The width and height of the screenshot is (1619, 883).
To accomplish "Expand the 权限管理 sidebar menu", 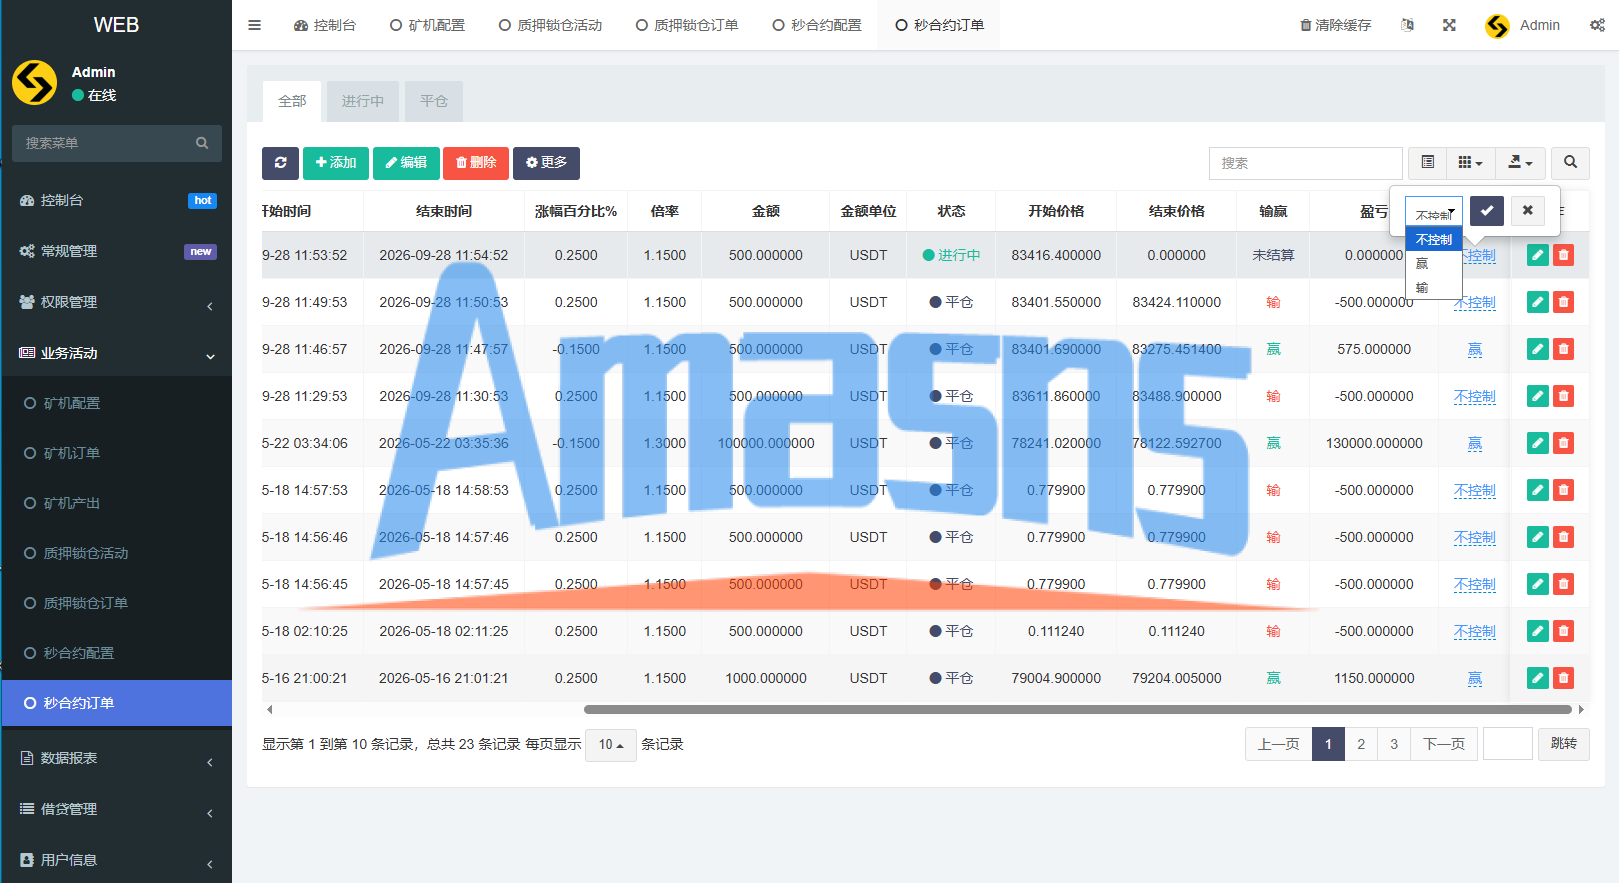I will (117, 302).
